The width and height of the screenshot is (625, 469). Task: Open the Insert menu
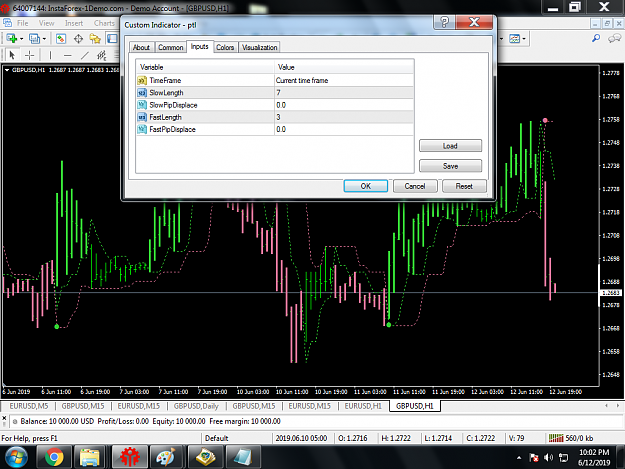pos(74,23)
